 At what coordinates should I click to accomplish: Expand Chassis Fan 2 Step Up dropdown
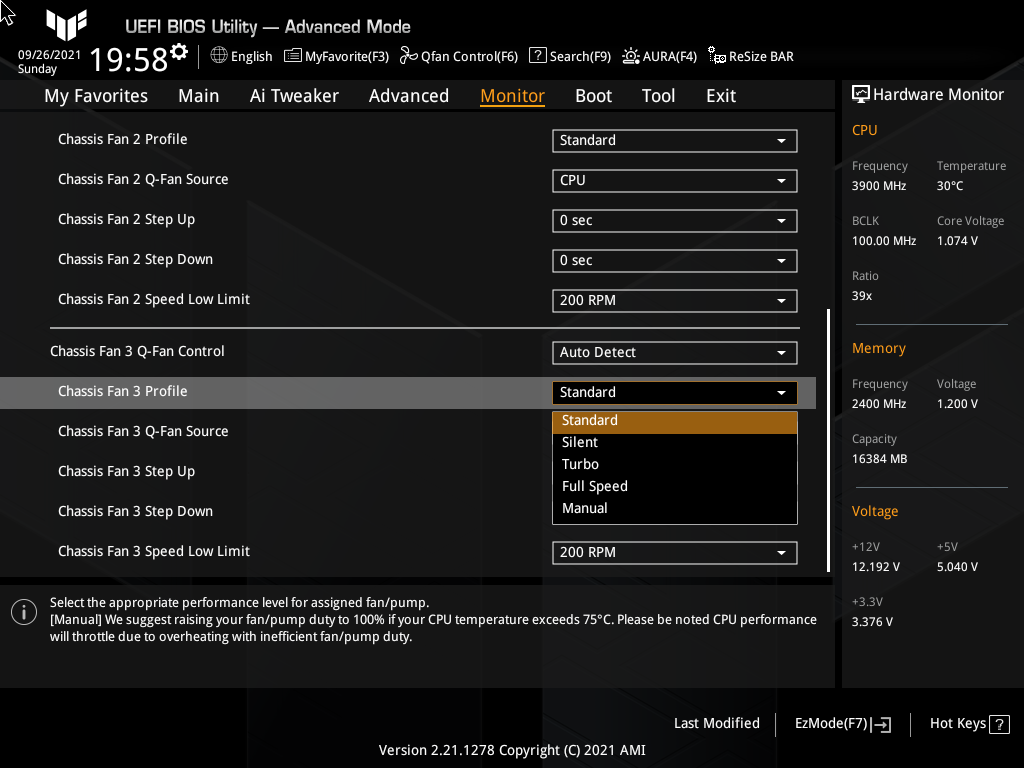point(675,221)
